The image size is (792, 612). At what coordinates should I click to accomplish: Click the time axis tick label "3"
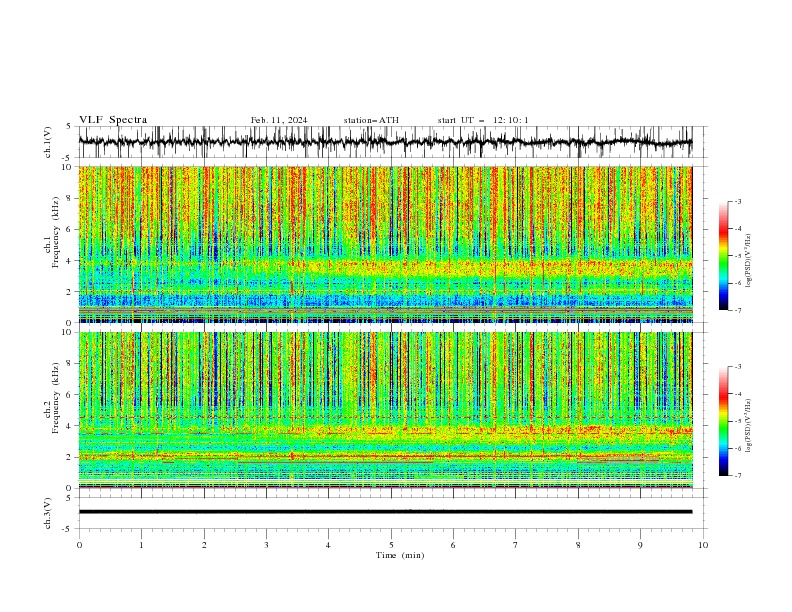(266, 545)
